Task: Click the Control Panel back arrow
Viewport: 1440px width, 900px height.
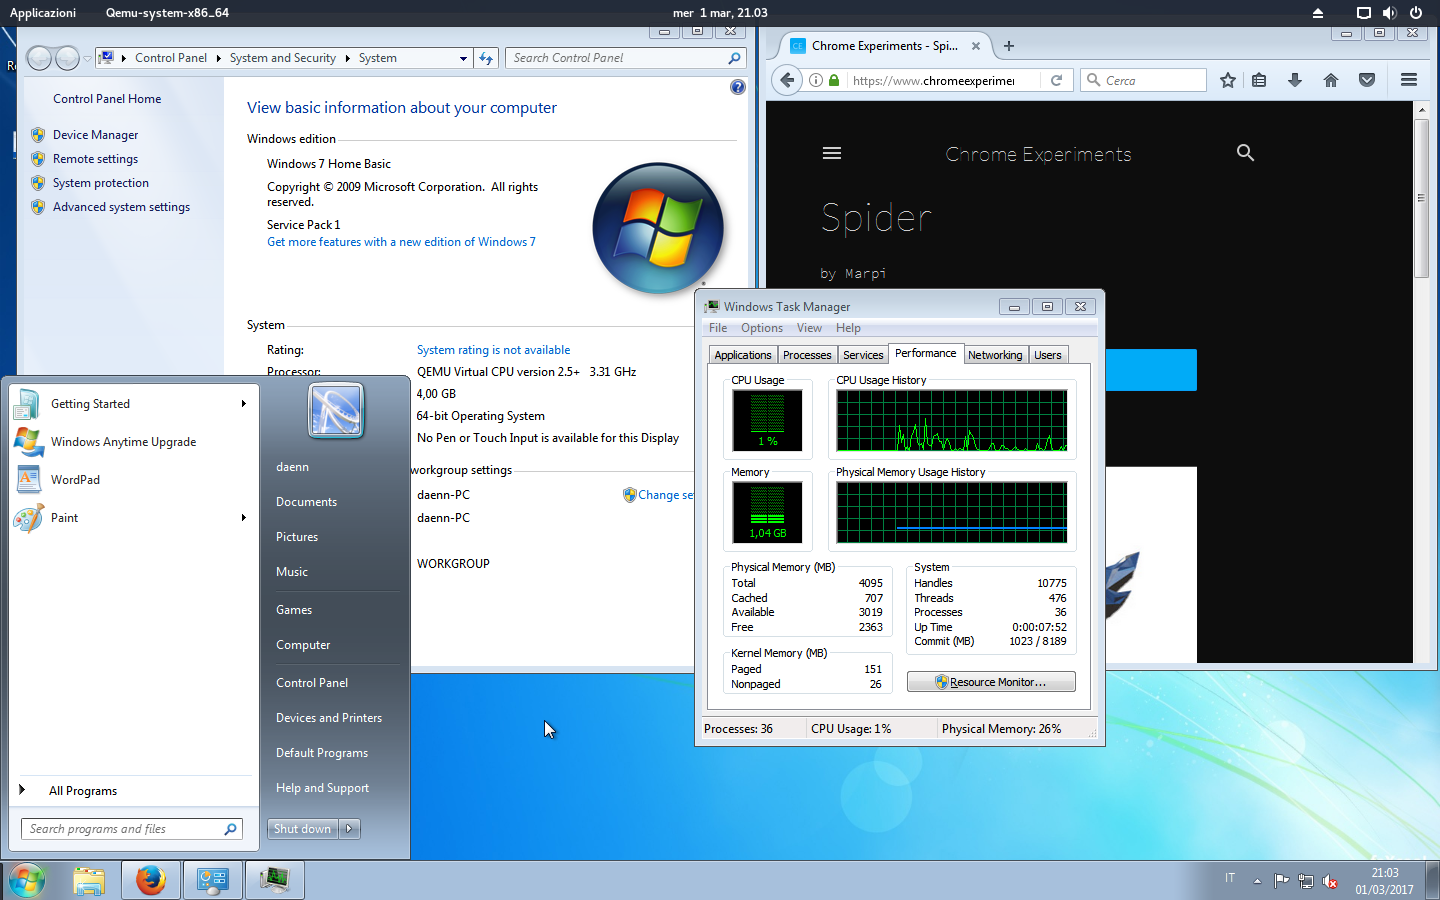Action: (x=39, y=58)
